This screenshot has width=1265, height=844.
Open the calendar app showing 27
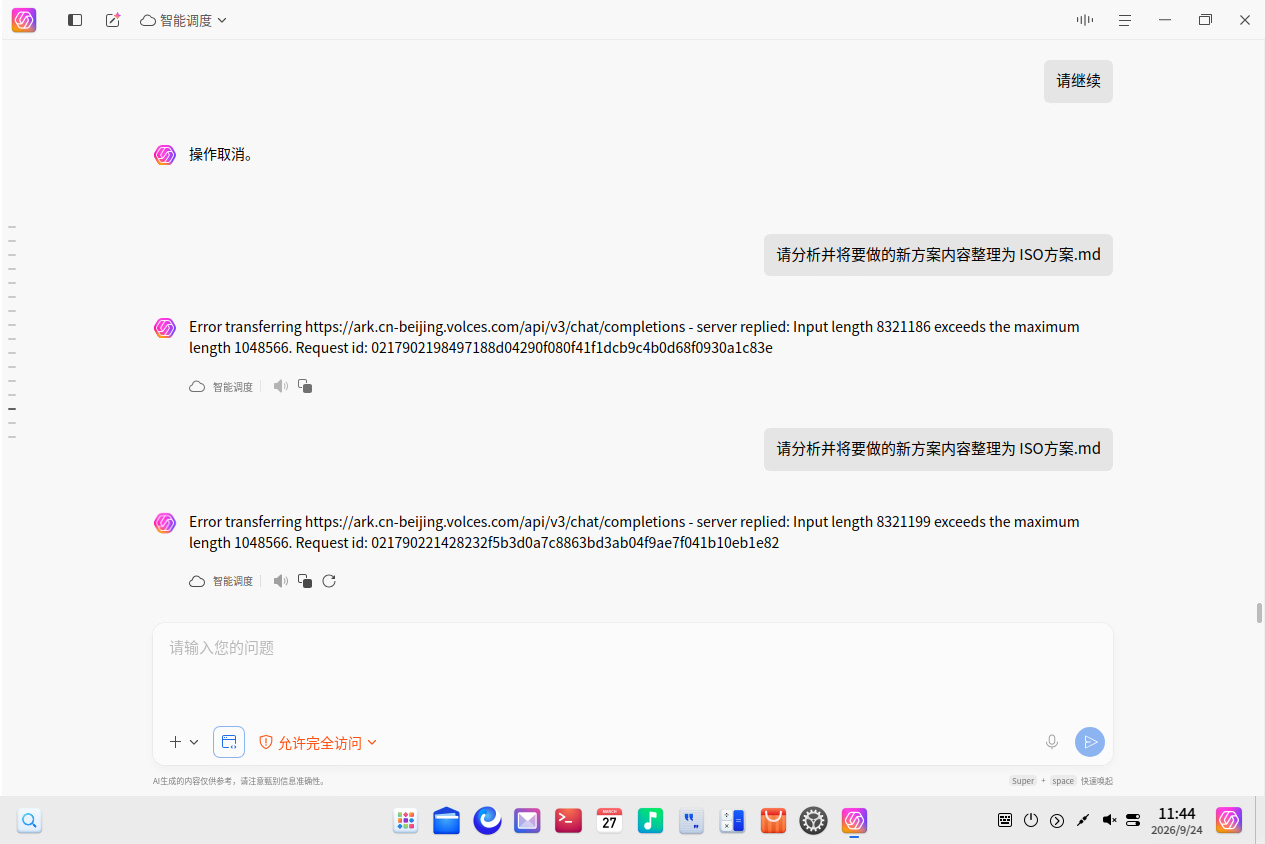[610, 821]
